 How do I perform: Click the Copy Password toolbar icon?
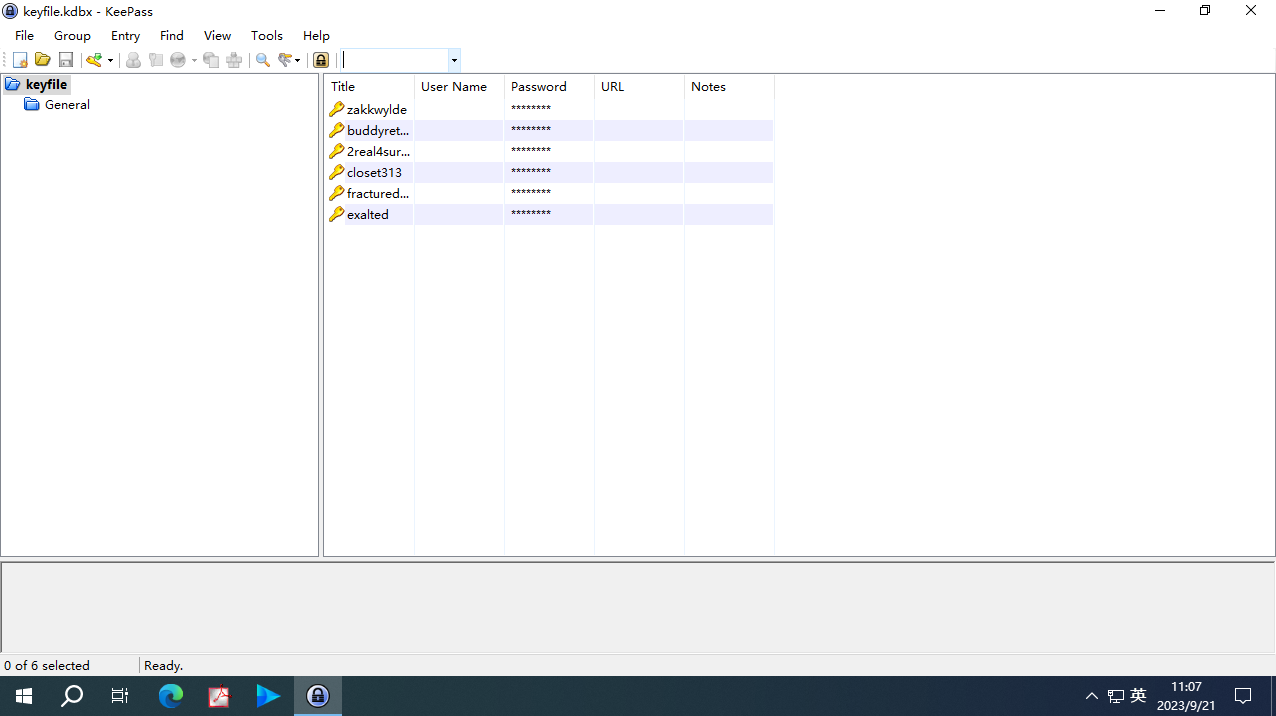156,60
